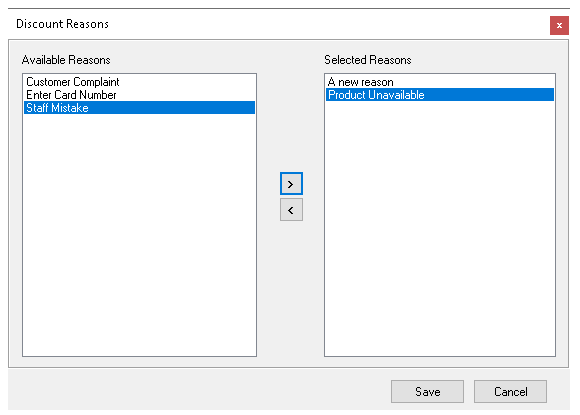Close the Discount Reasons dialog with X
The width and height of the screenshot is (580, 415).
(559, 25)
